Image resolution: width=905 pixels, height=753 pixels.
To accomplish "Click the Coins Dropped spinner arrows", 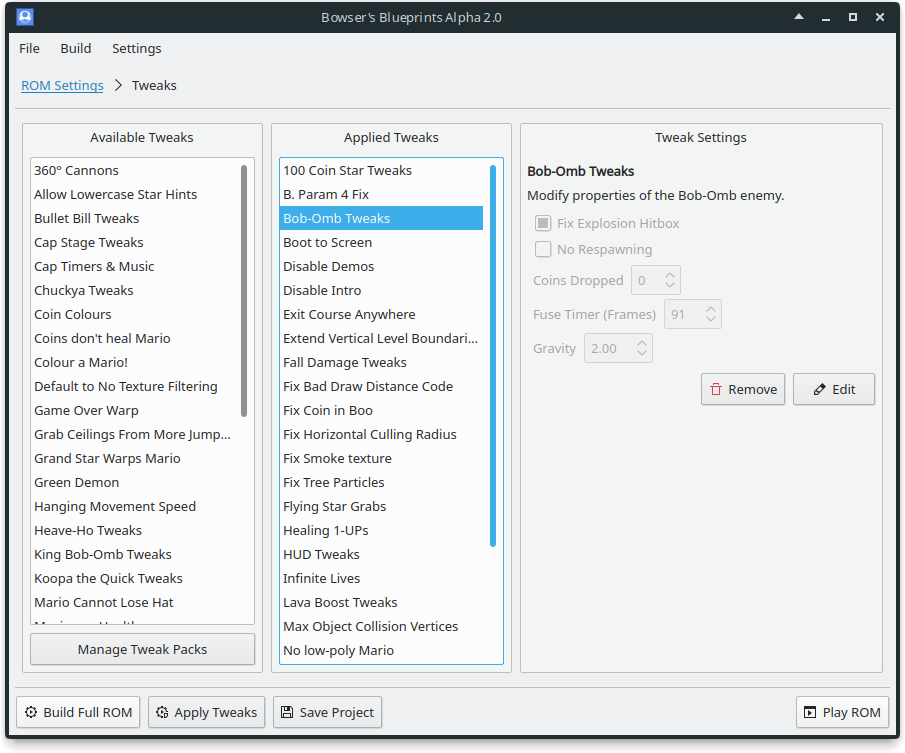I will pos(670,280).
